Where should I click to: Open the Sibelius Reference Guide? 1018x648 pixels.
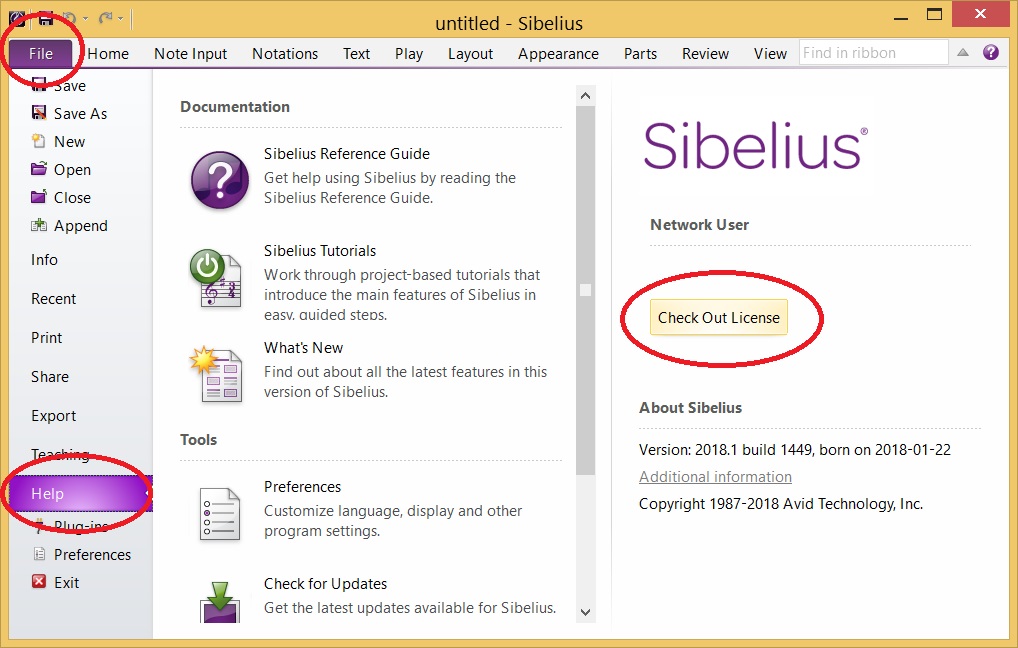pos(345,154)
